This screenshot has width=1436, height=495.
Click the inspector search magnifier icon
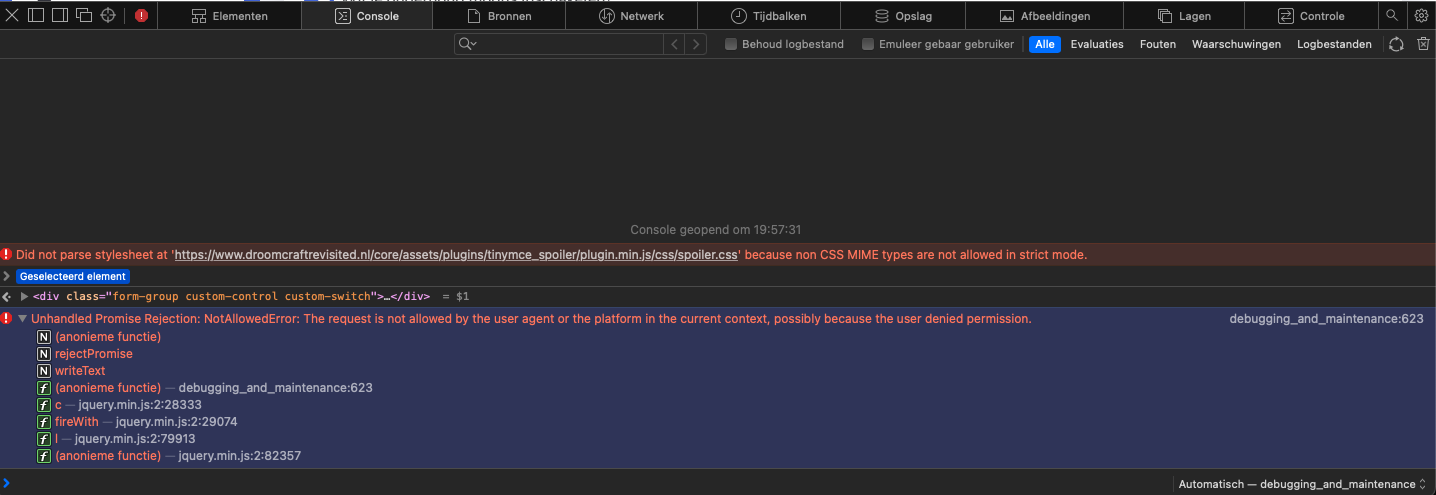pyautogui.click(x=1391, y=15)
